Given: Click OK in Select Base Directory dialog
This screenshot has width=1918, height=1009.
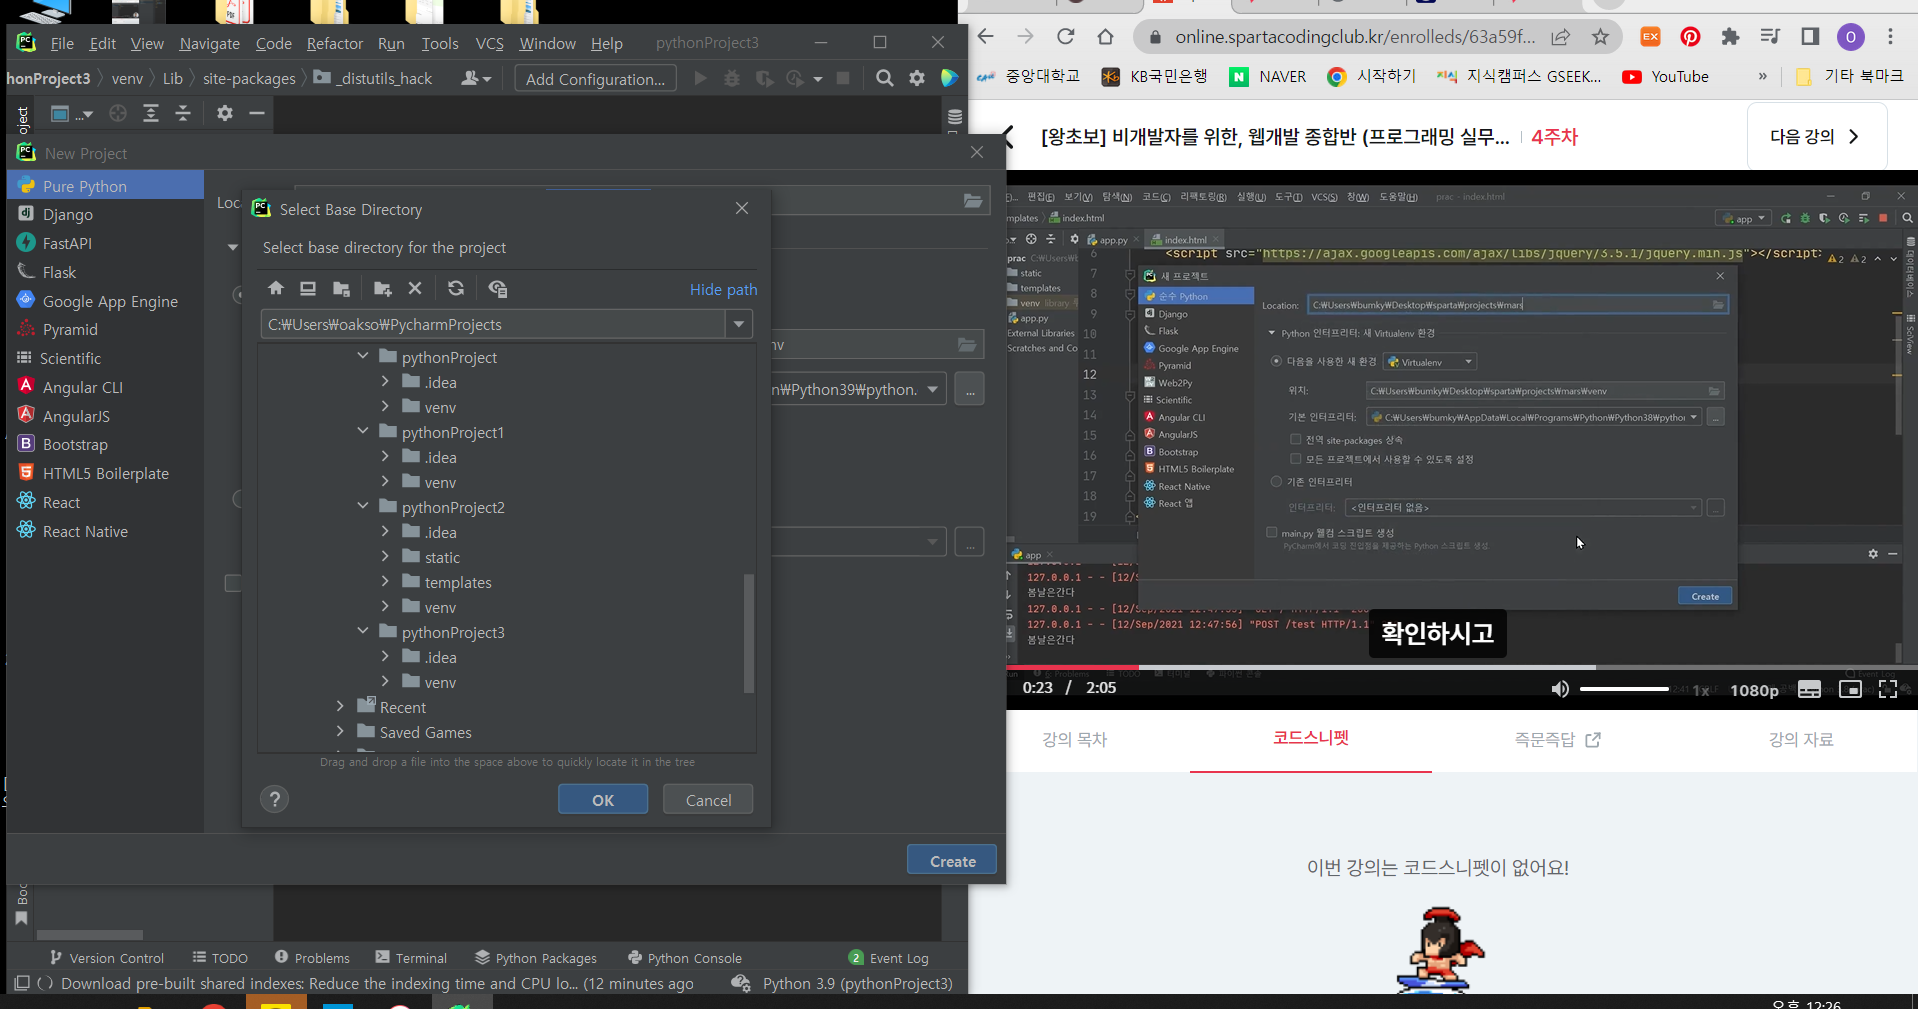Looking at the screenshot, I should click(x=603, y=800).
